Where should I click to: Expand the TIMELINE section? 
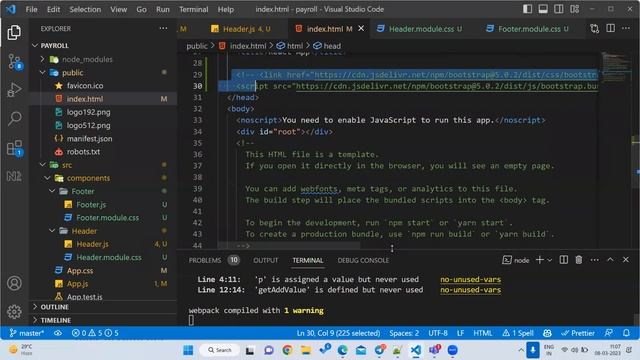coord(56,320)
